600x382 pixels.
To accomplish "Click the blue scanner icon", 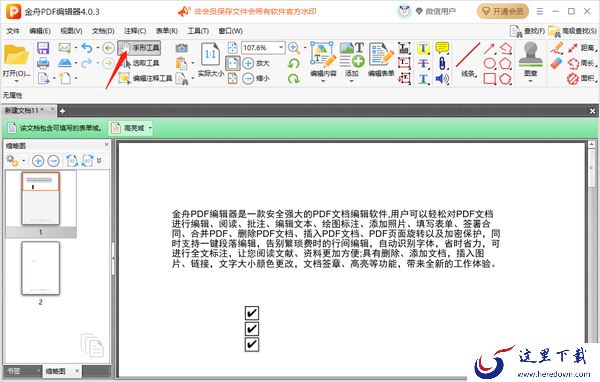I will coord(65,63).
